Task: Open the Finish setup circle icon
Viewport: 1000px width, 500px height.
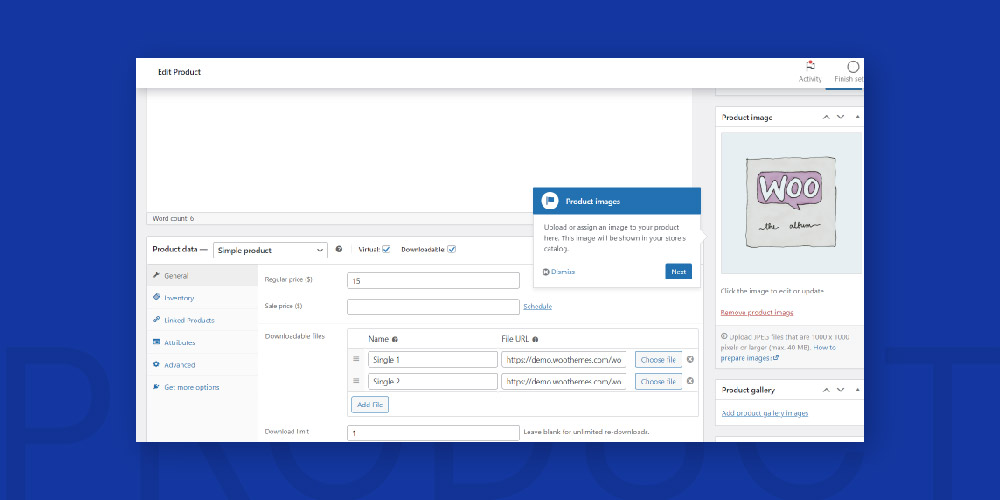Action: (x=853, y=67)
